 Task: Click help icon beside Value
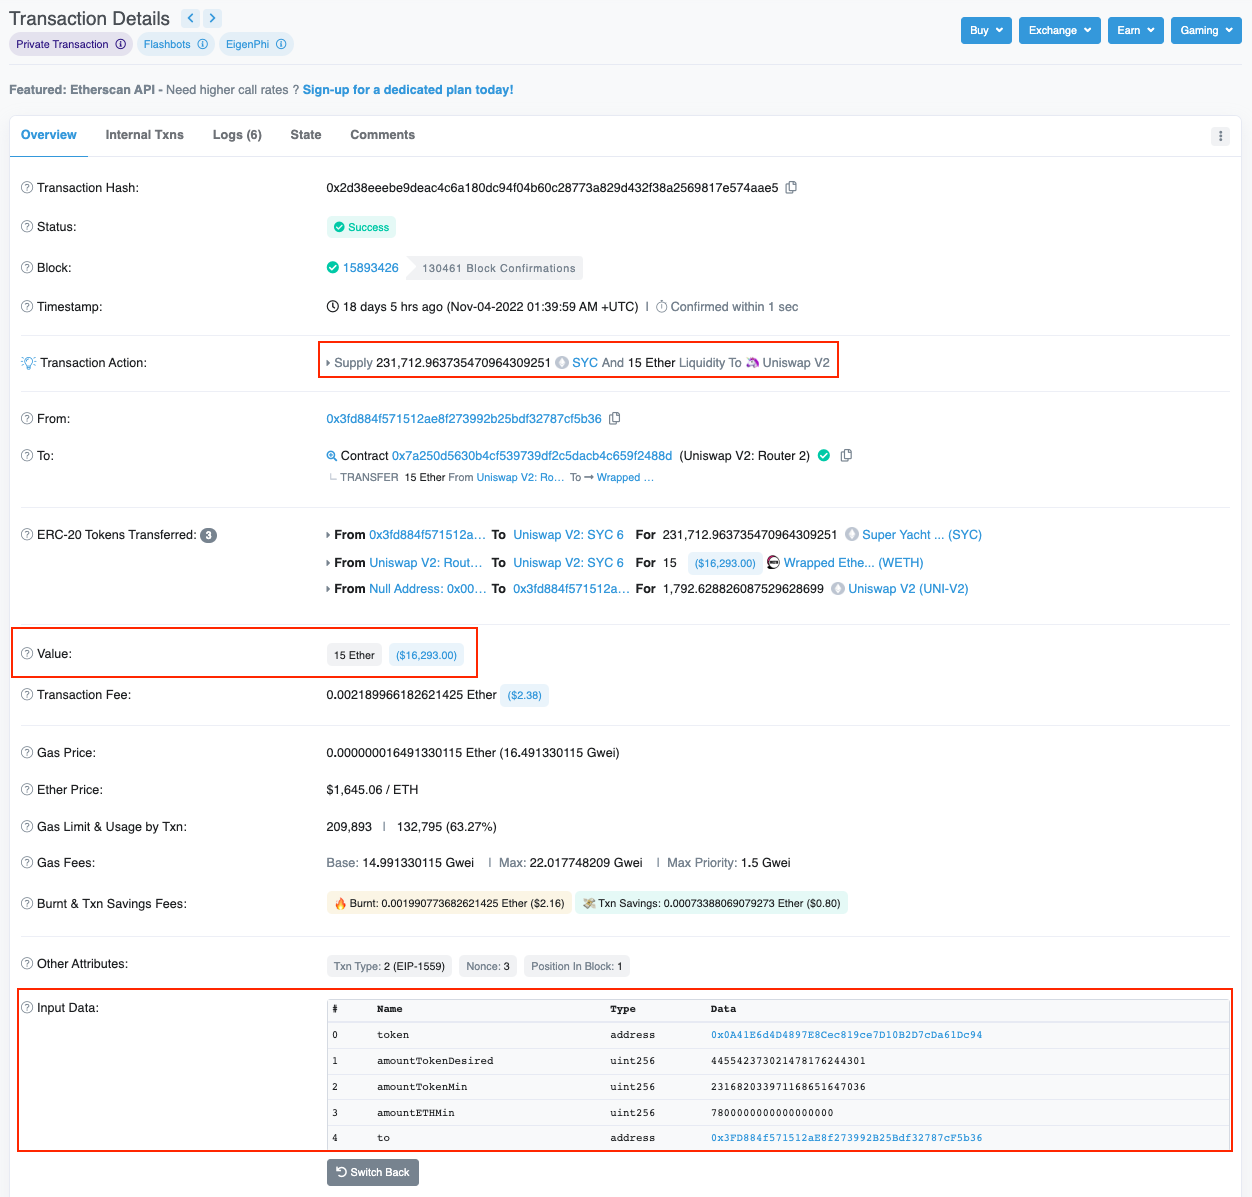tap(27, 654)
